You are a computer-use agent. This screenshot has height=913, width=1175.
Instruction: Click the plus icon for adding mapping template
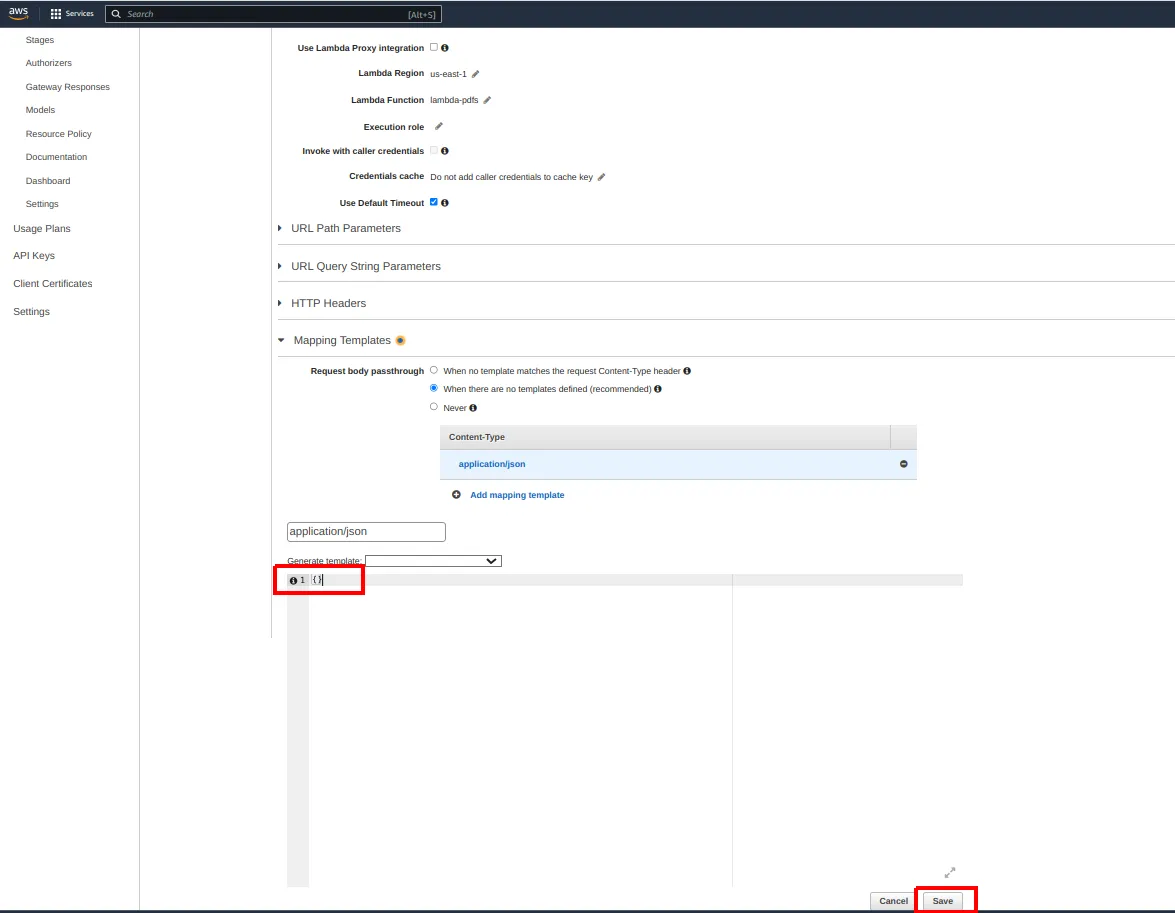click(x=456, y=495)
